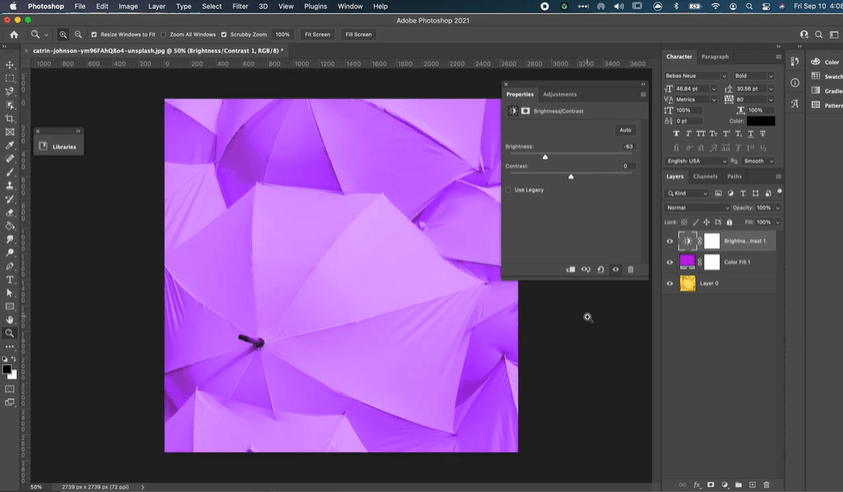
Task: Select the Eyedropper tool
Action: (x=10, y=146)
